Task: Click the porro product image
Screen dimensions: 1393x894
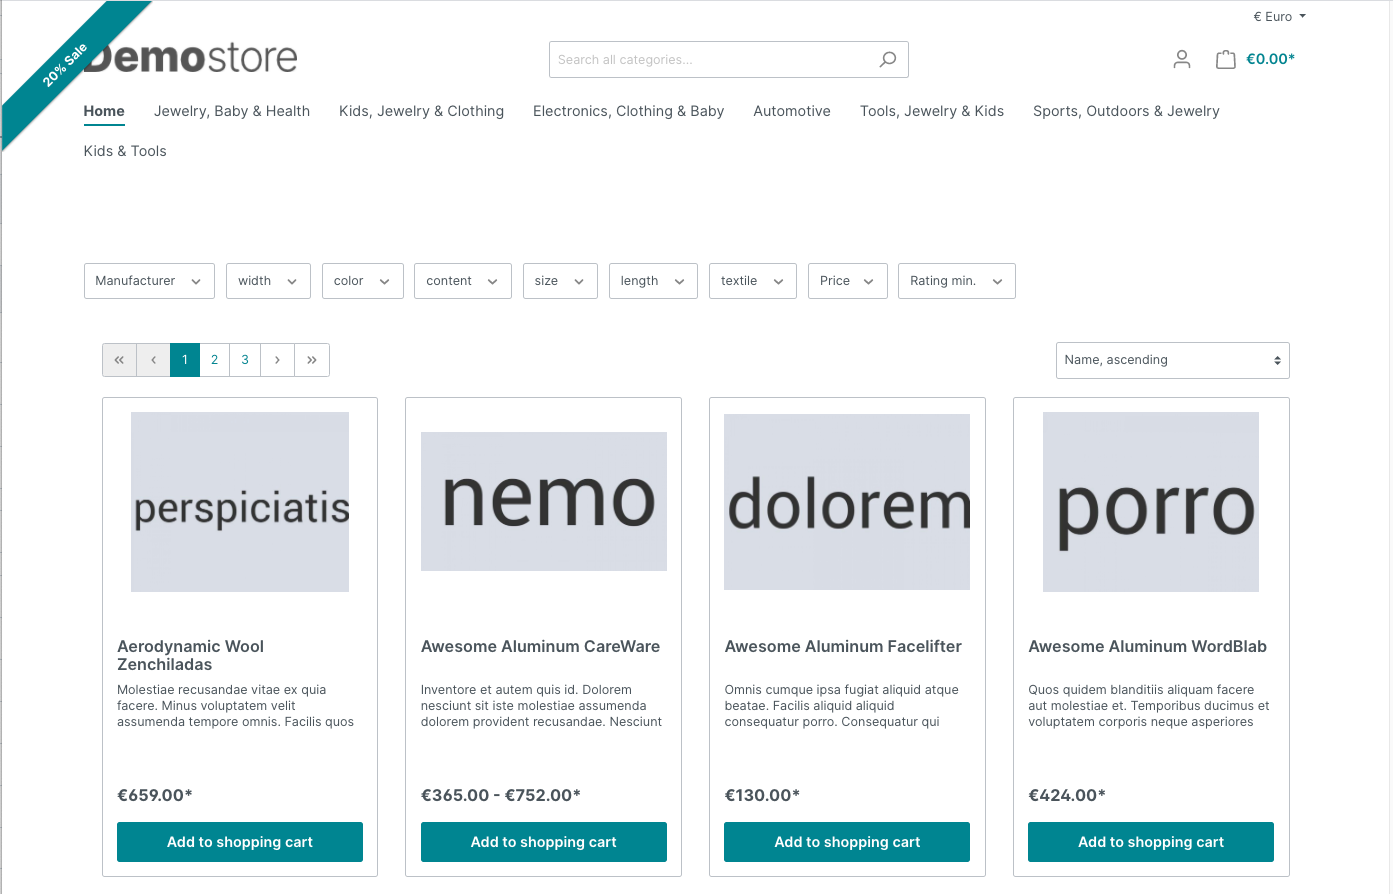Action: (1151, 502)
